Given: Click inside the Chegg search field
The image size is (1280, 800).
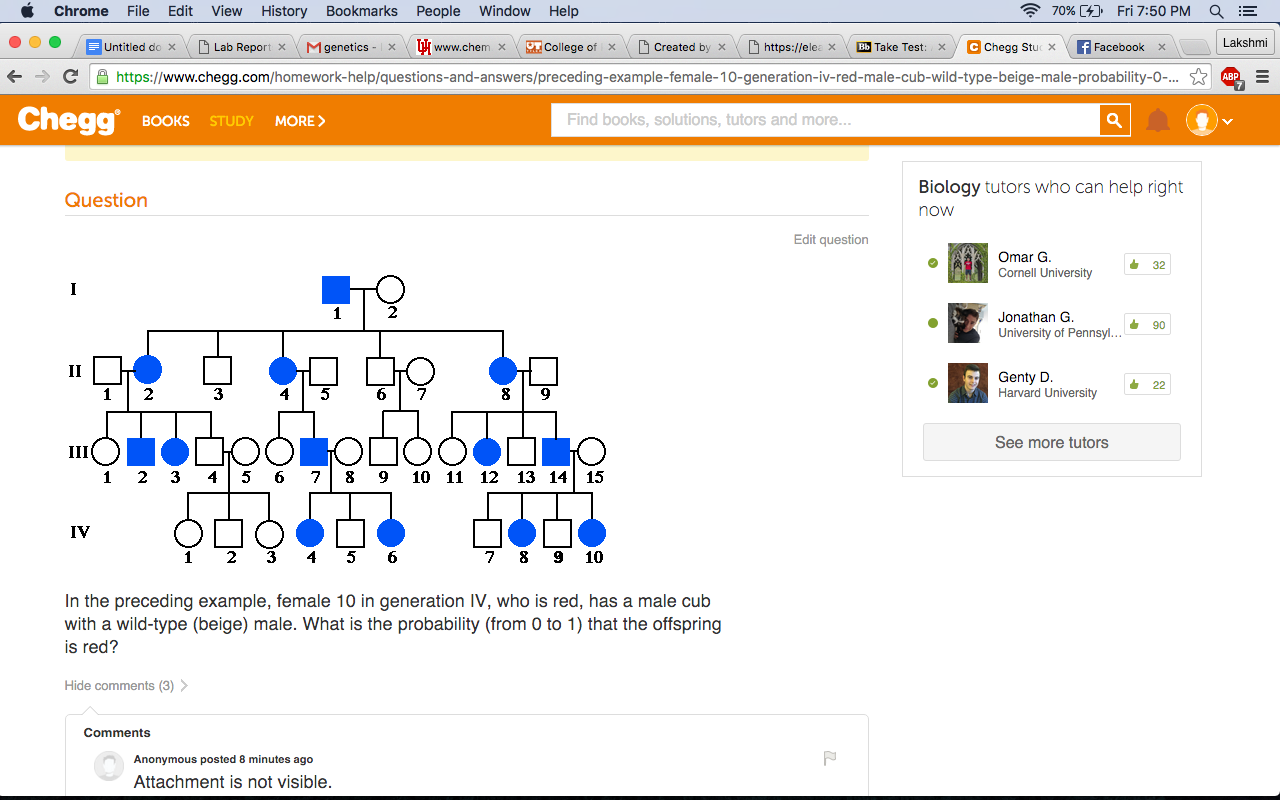Looking at the screenshot, I should click(820, 119).
